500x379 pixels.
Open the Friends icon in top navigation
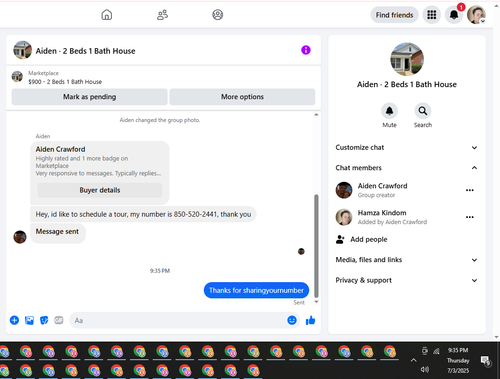click(162, 15)
